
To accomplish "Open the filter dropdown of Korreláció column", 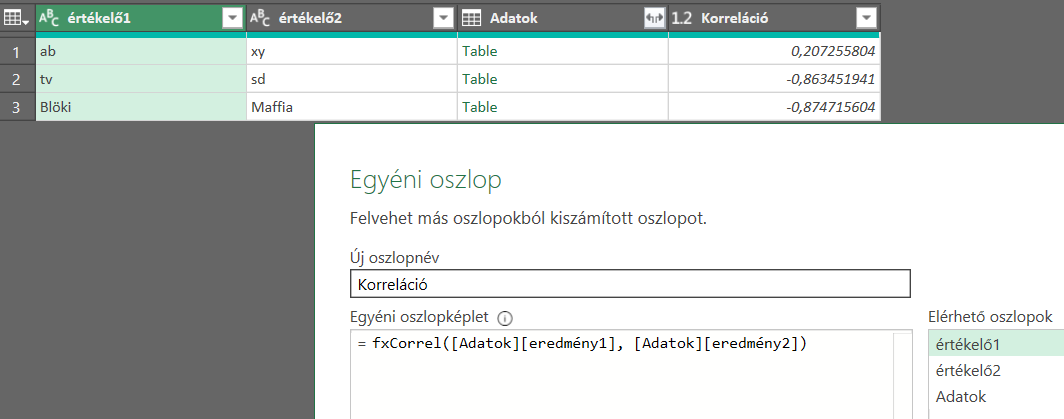I will coord(867,19).
